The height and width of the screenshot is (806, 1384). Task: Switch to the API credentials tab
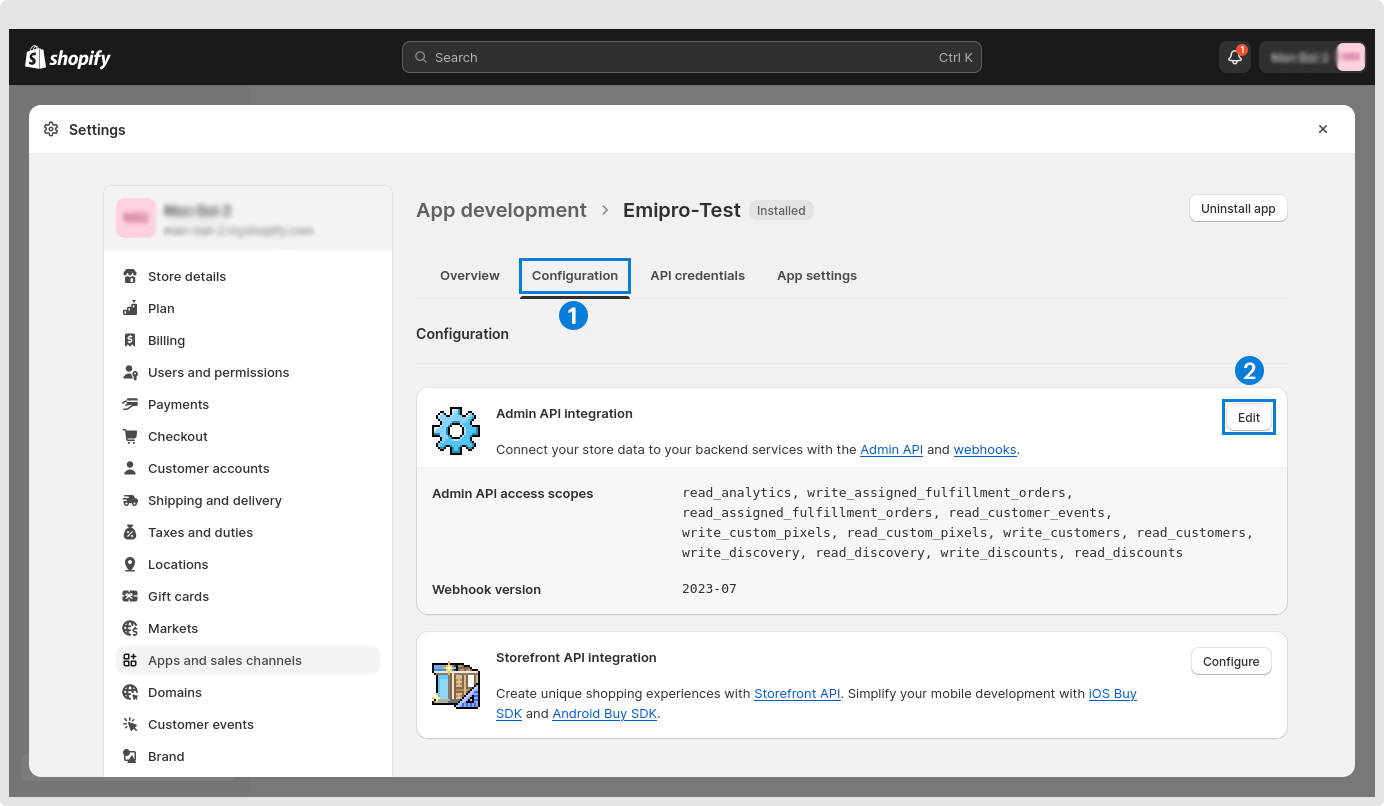pyautogui.click(x=697, y=276)
